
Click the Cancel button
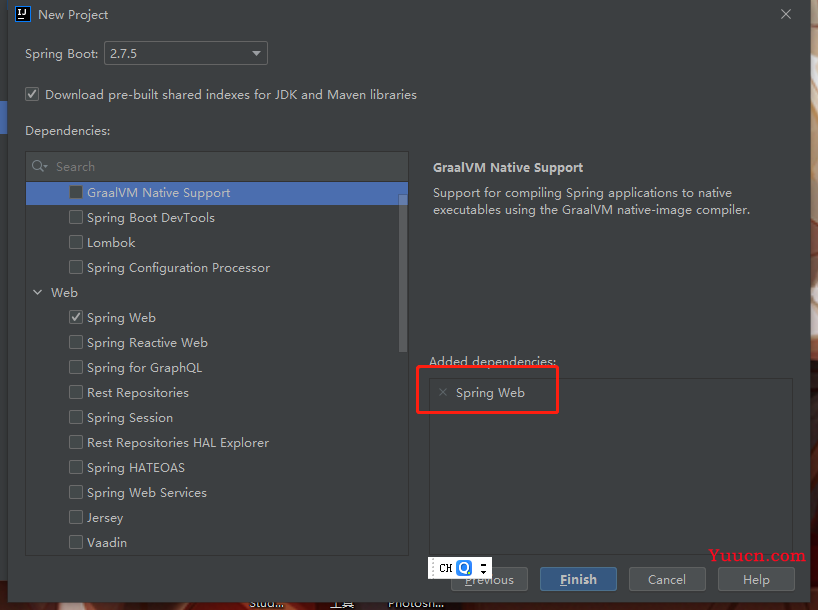coord(666,579)
